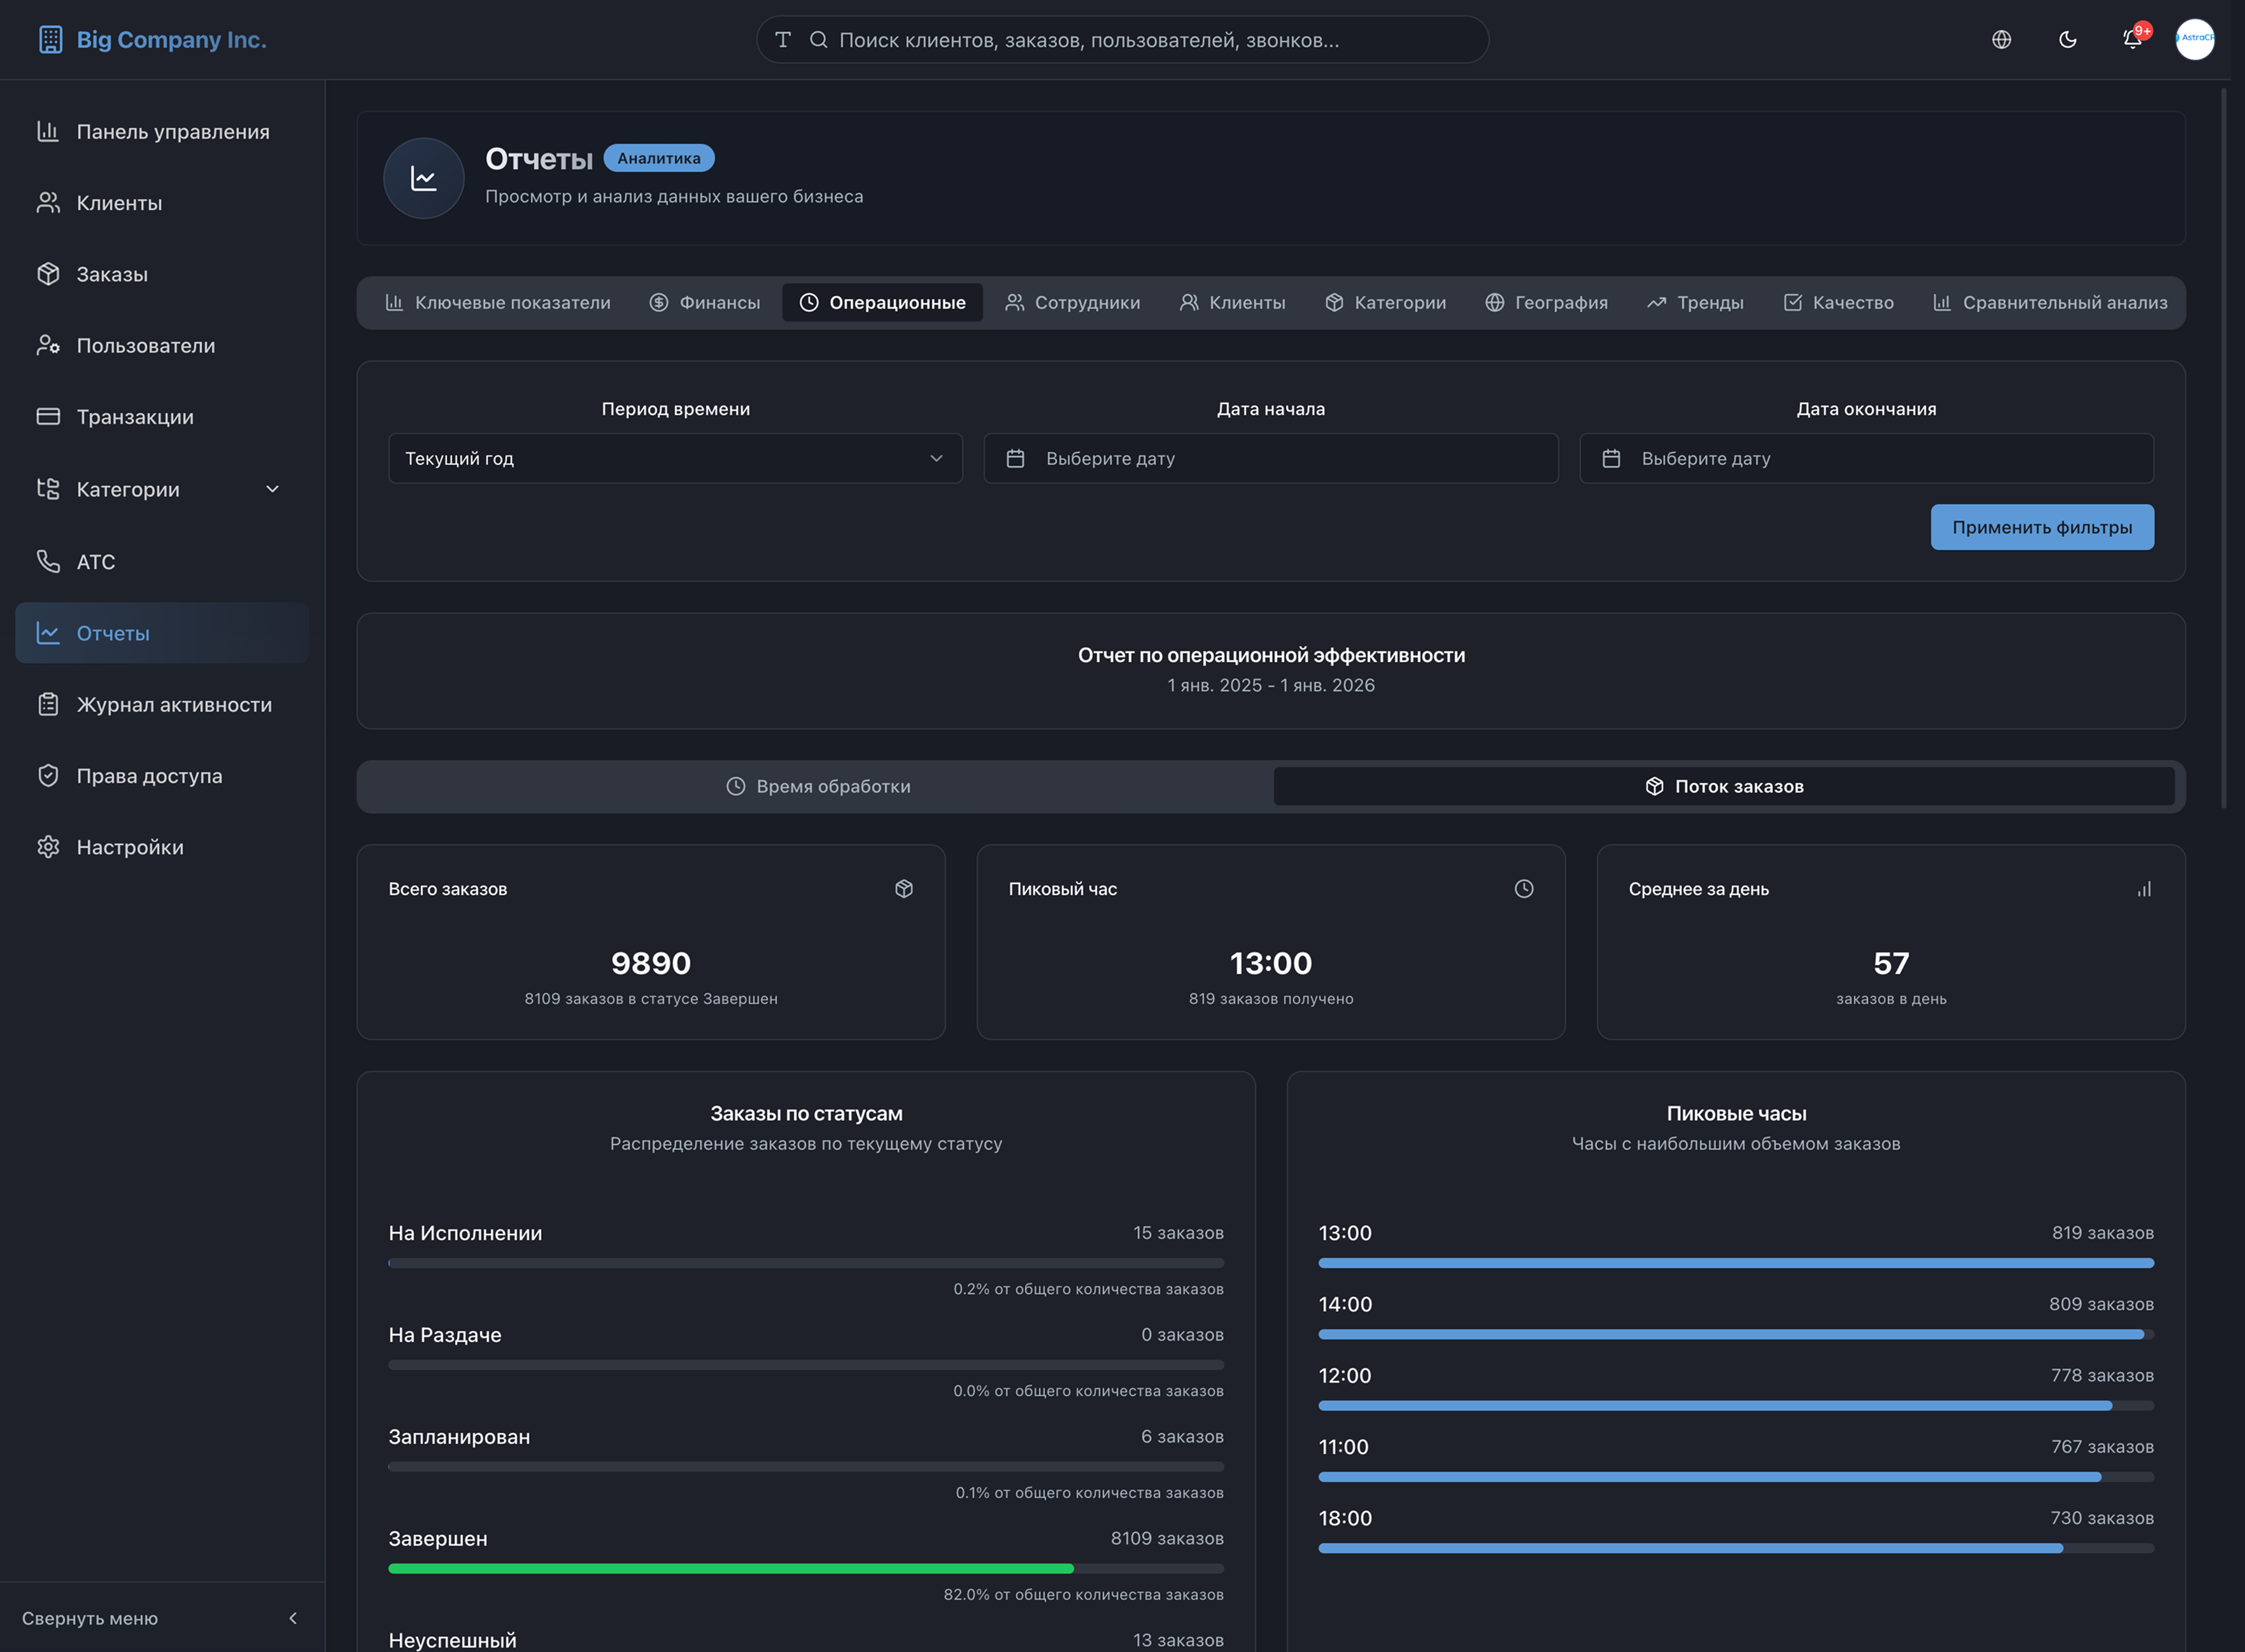Screen dimensions: 2245x1652
Task: Click Применить фильтры button
Action: (2042, 527)
